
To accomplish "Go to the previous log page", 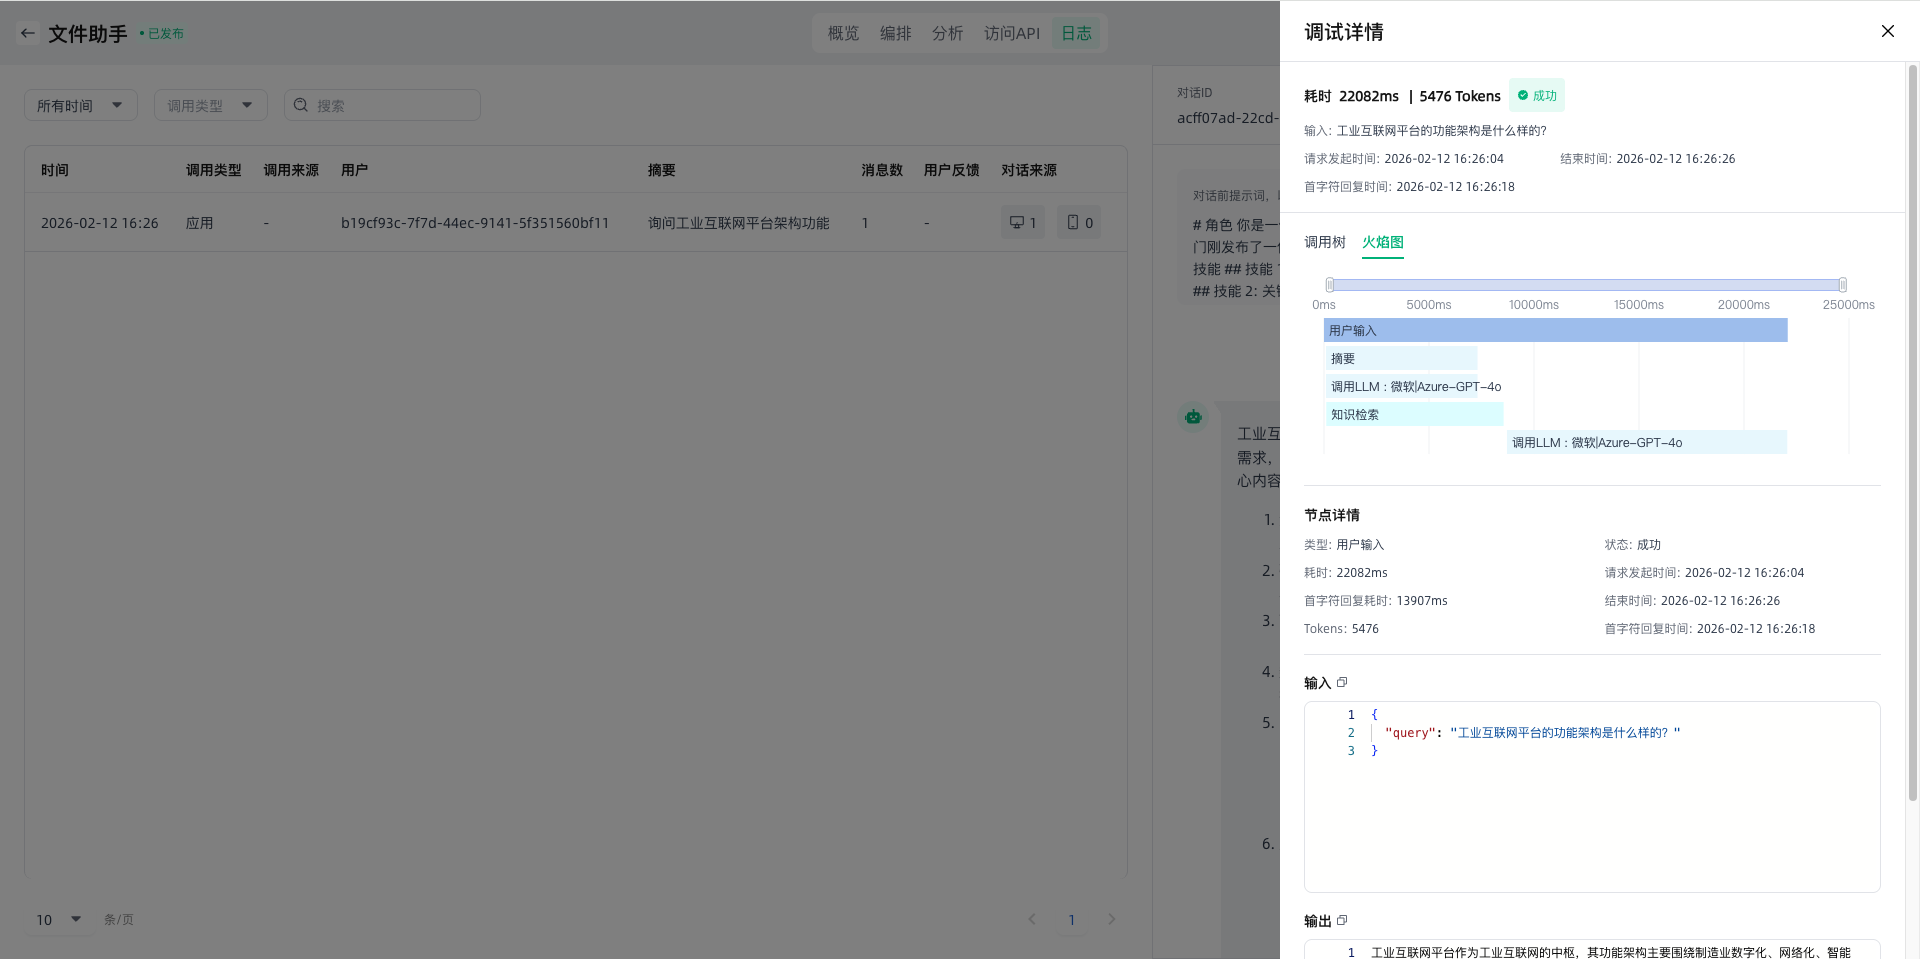I will (x=1032, y=919).
